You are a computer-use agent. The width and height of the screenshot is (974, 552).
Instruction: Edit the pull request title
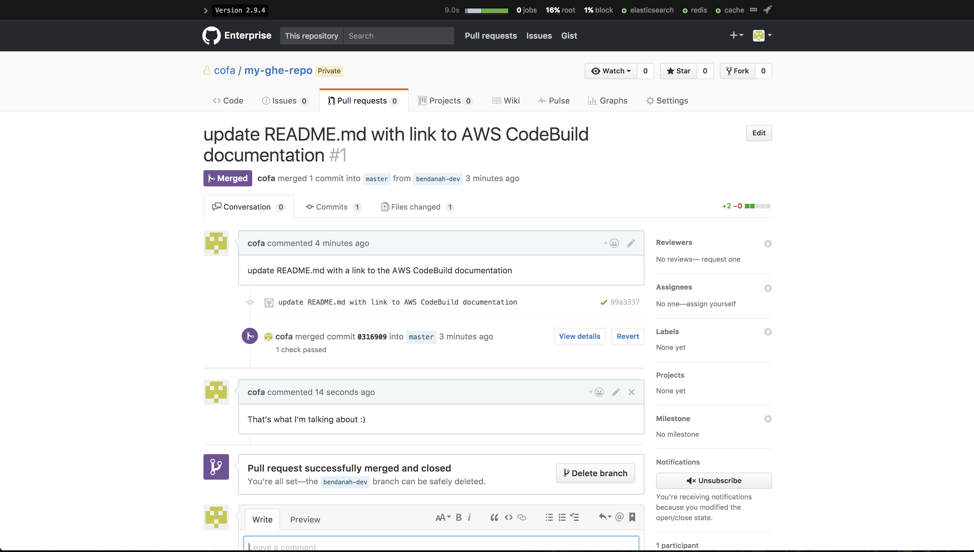click(758, 133)
